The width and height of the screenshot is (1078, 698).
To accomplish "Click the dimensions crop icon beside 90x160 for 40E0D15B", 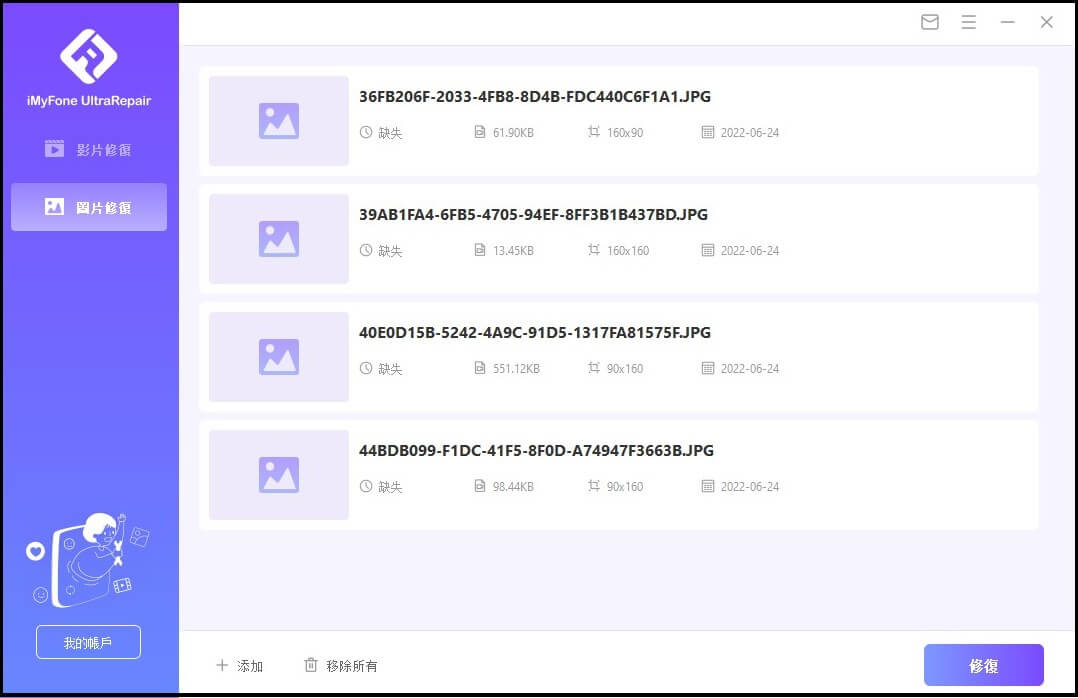I will pyautogui.click(x=594, y=368).
